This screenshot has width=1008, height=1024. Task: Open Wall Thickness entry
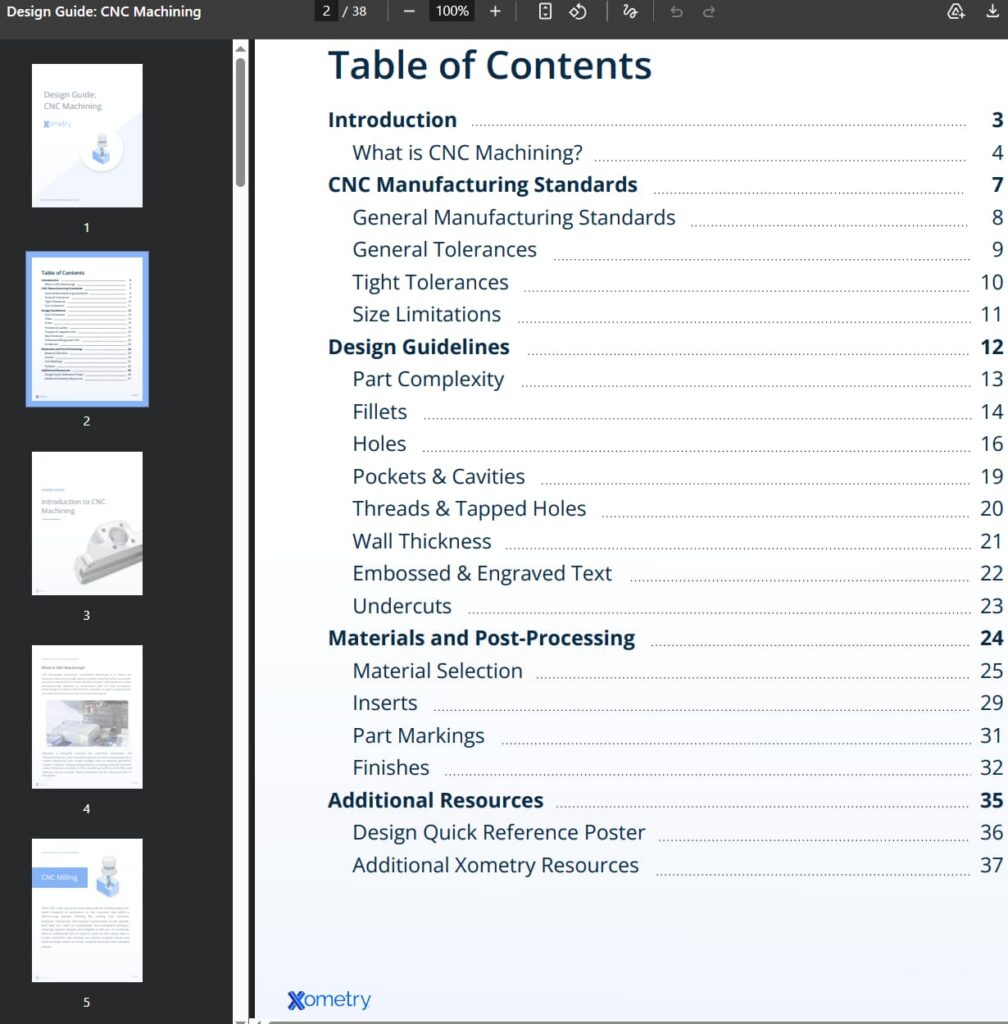422,541
